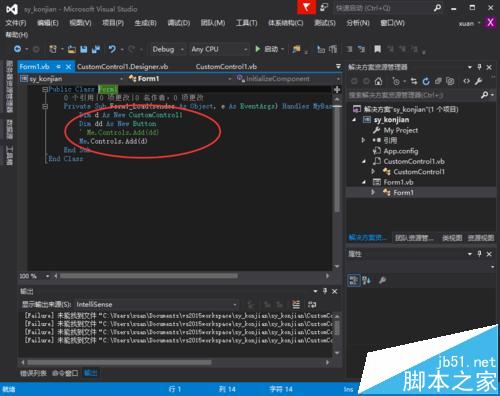Open the 编辑(E) menu
Image resolution: width=500 pixels, height=396 pixels.
pyautogui.click(x=48, y=23)
